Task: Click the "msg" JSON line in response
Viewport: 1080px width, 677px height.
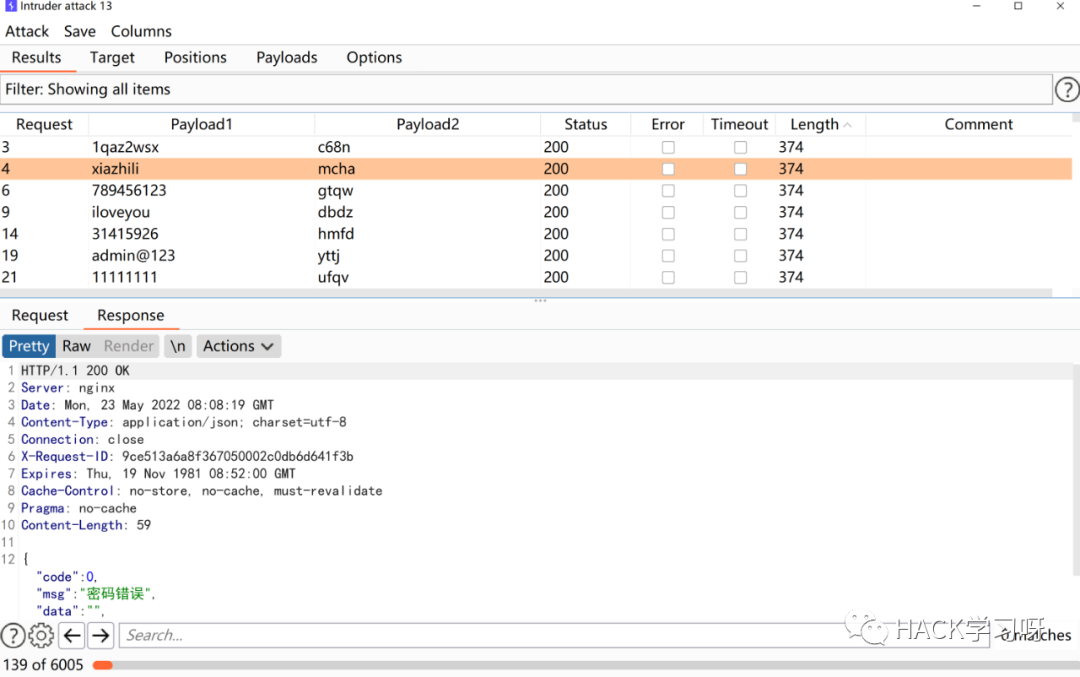Action: 96,594
